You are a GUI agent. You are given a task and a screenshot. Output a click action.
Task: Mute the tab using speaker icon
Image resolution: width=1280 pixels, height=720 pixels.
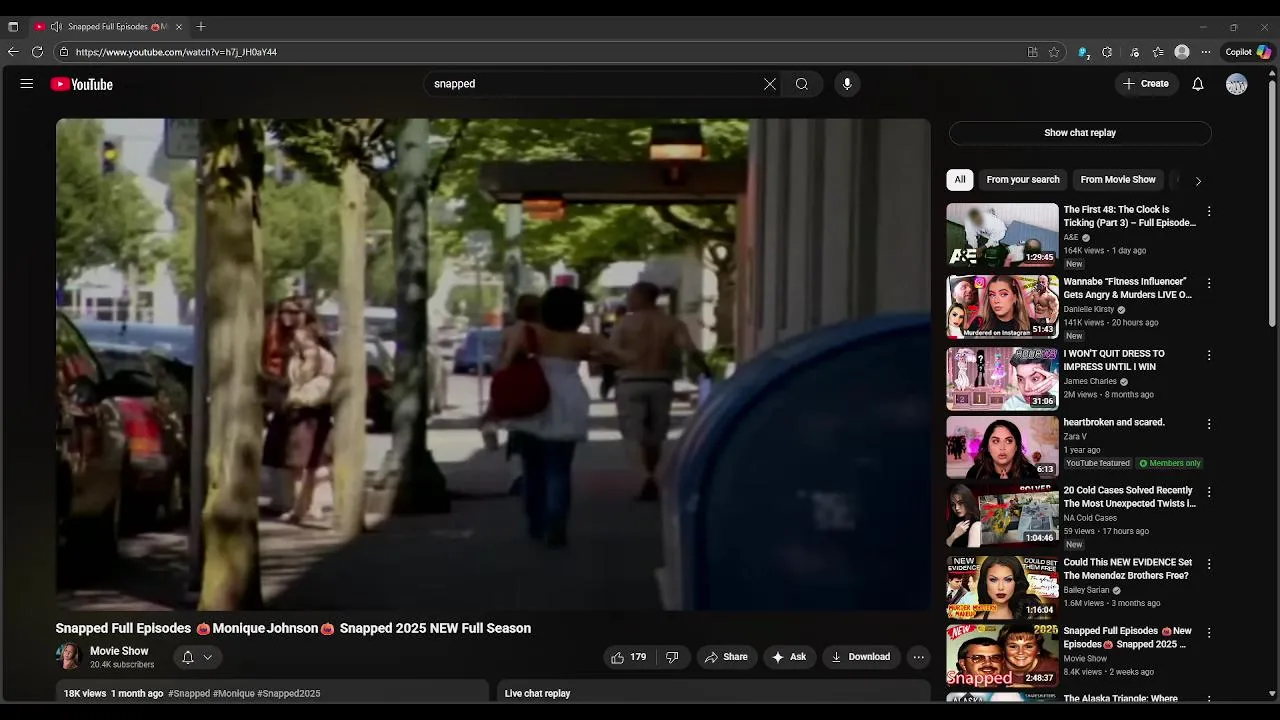pyautogui.click(x=56, y=27)
